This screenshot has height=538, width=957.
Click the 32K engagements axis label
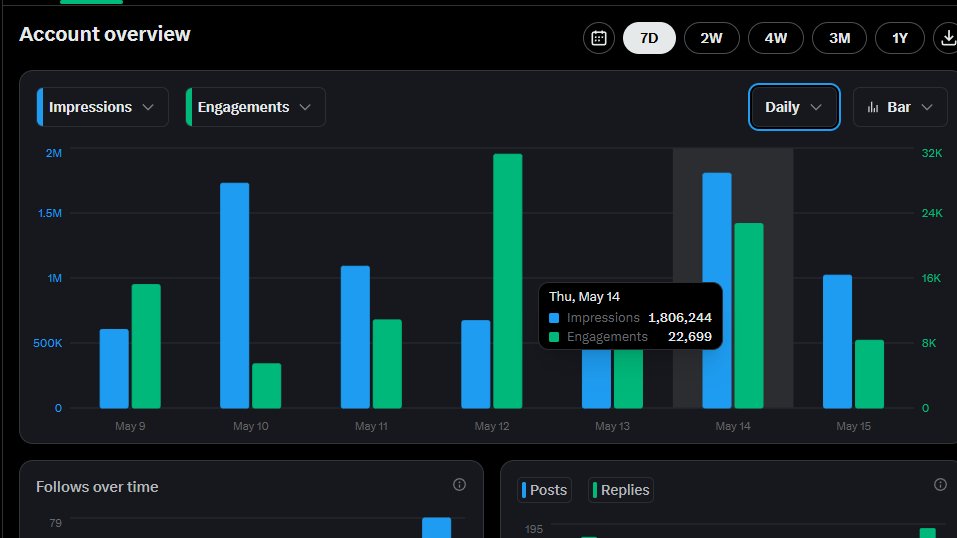(x=932, y=153)
